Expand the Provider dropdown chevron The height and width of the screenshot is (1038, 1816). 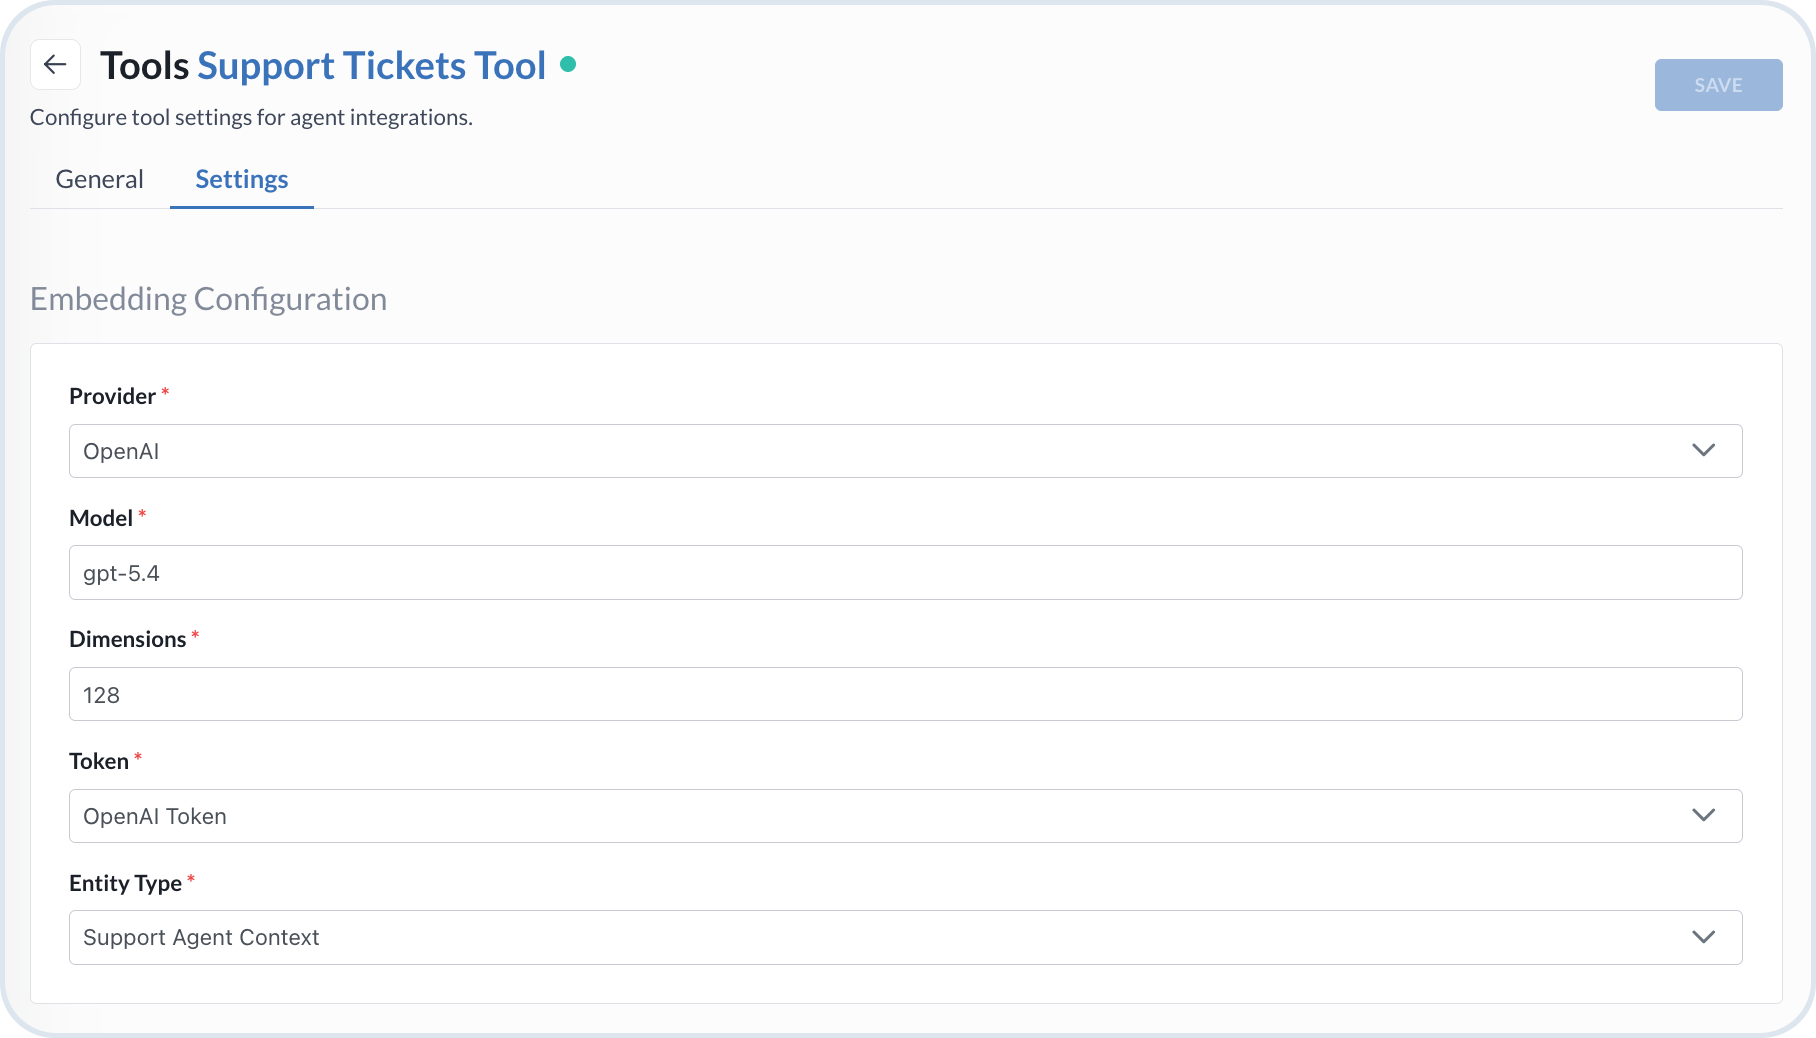point(1704,450)
